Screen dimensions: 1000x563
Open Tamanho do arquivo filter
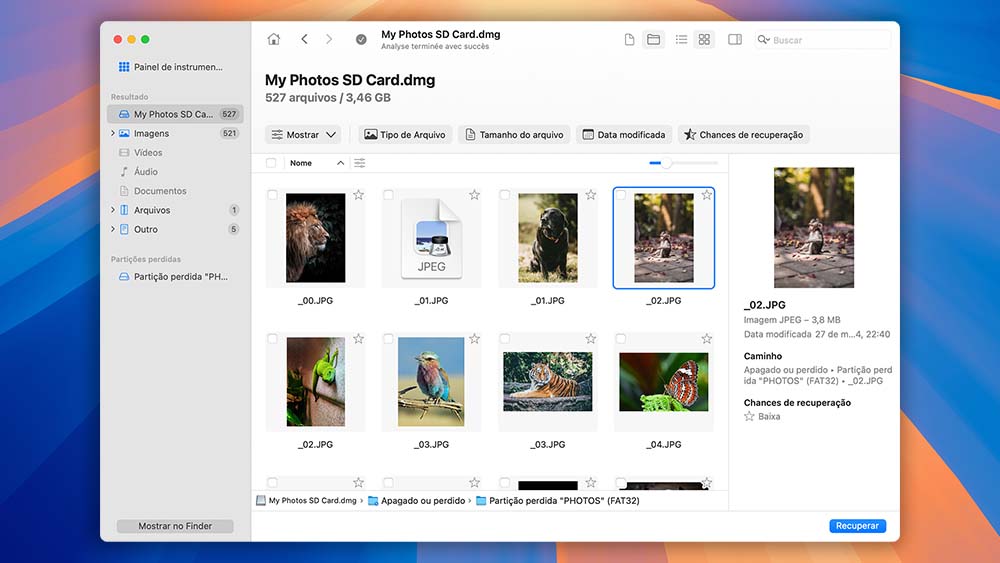tap(514, 135)
